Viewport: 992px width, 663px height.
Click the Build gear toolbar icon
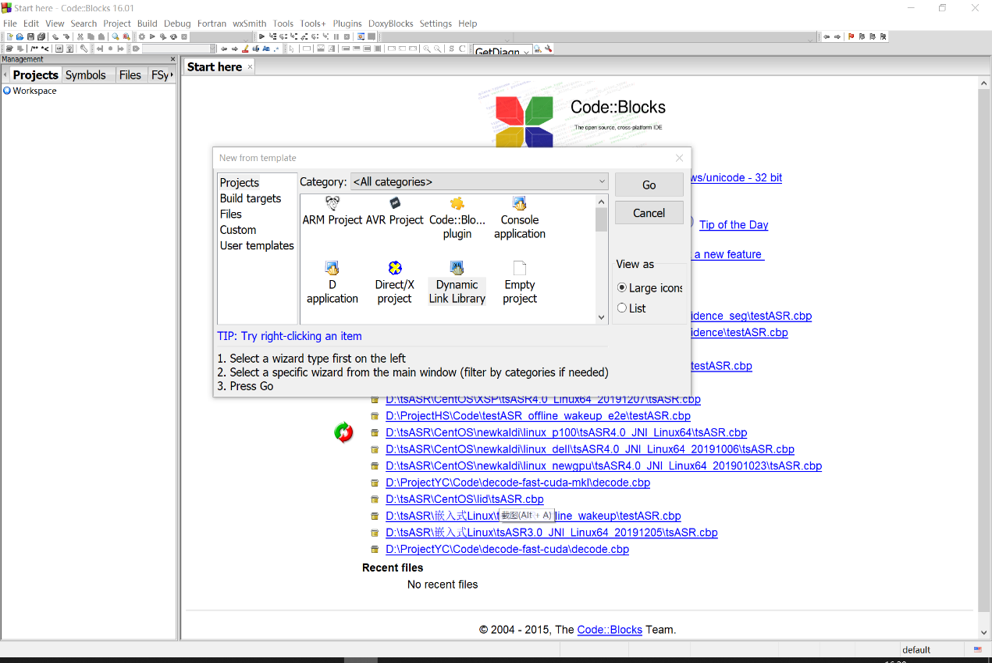[142, 37]
